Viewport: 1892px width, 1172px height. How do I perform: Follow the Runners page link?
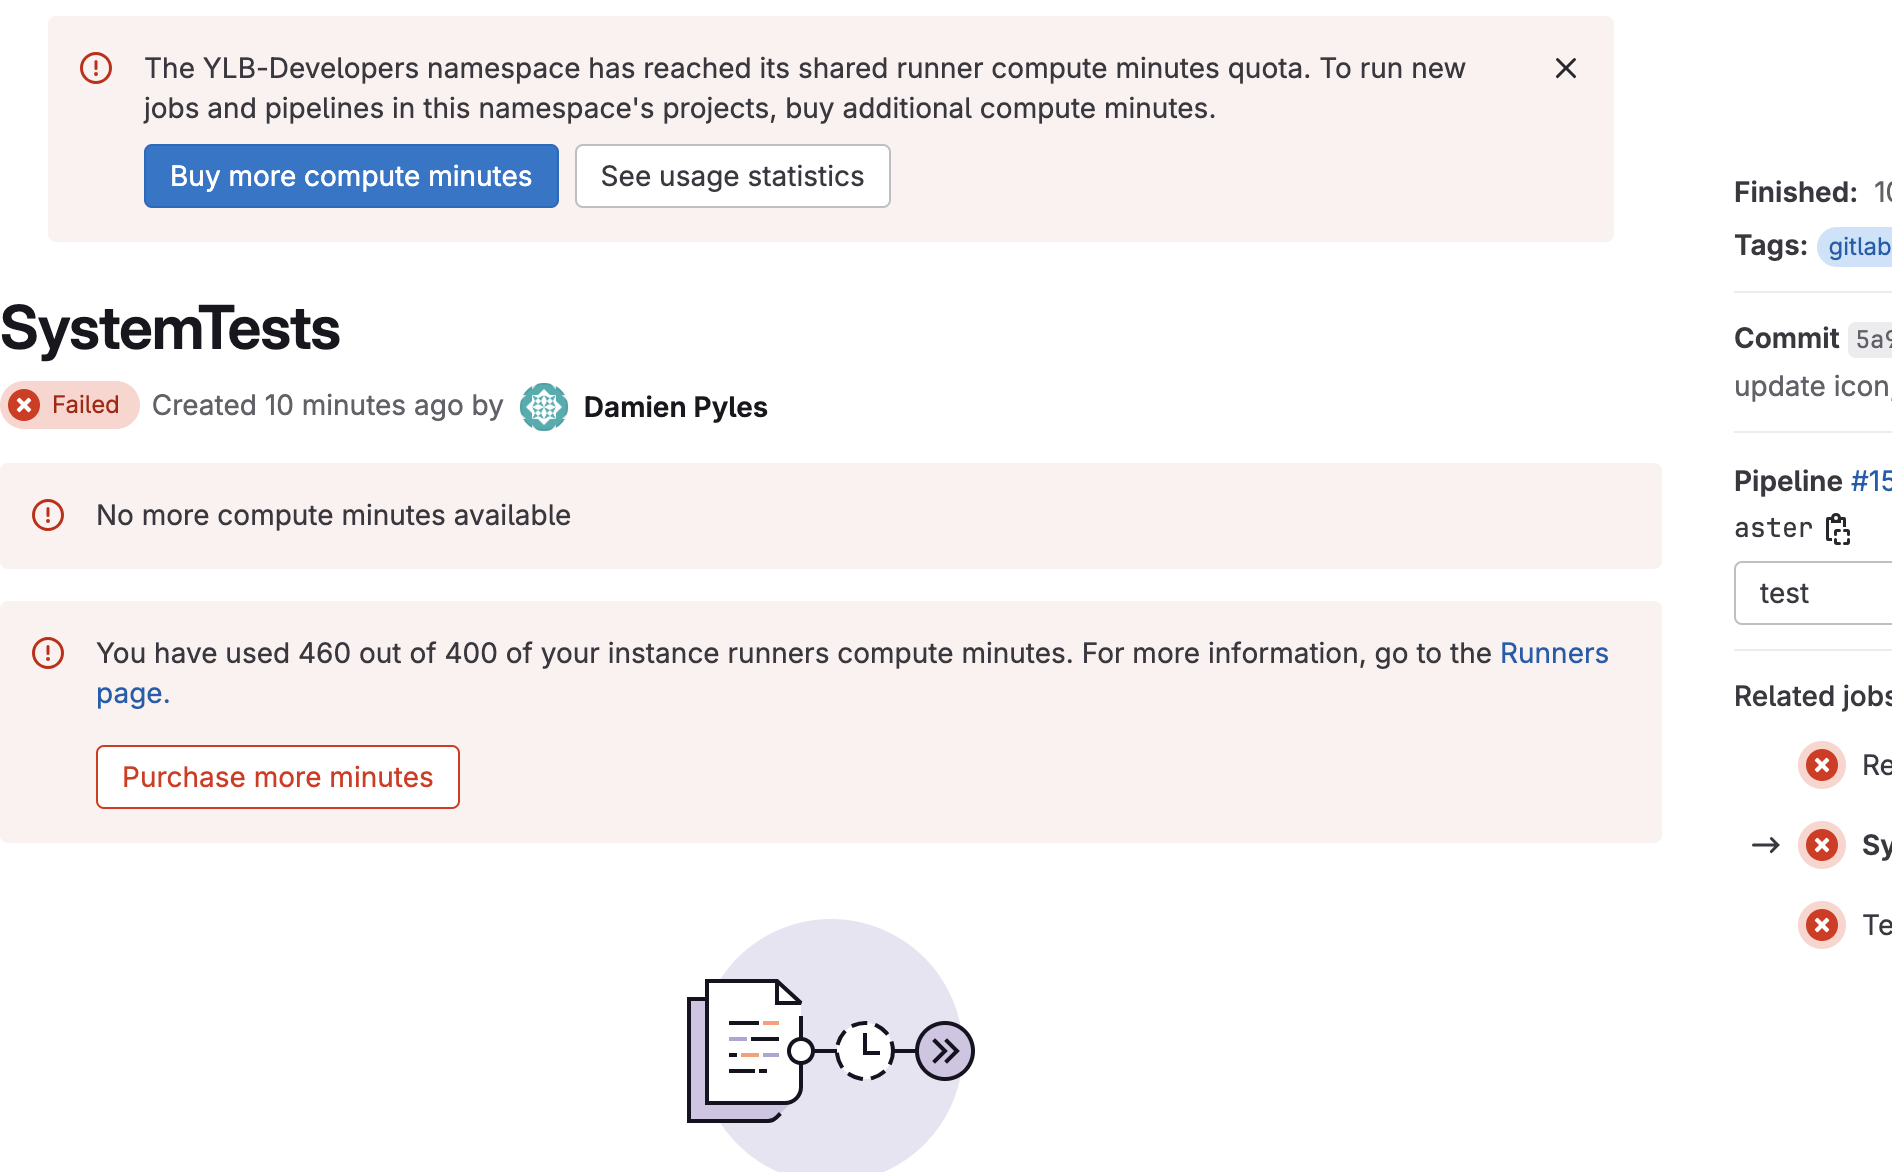[1553, 653]
